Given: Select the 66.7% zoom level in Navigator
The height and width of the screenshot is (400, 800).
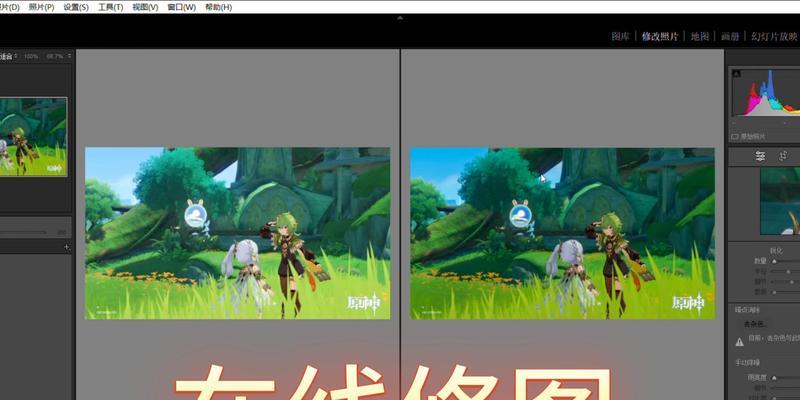Looking at the screenshot, I should [x=55, y=56].
